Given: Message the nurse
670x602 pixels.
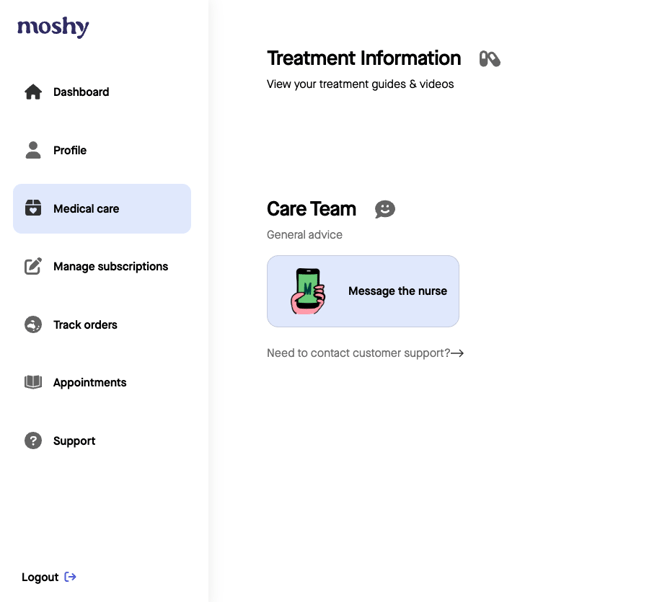Looking at the screenshot, I should coord(363,291).
